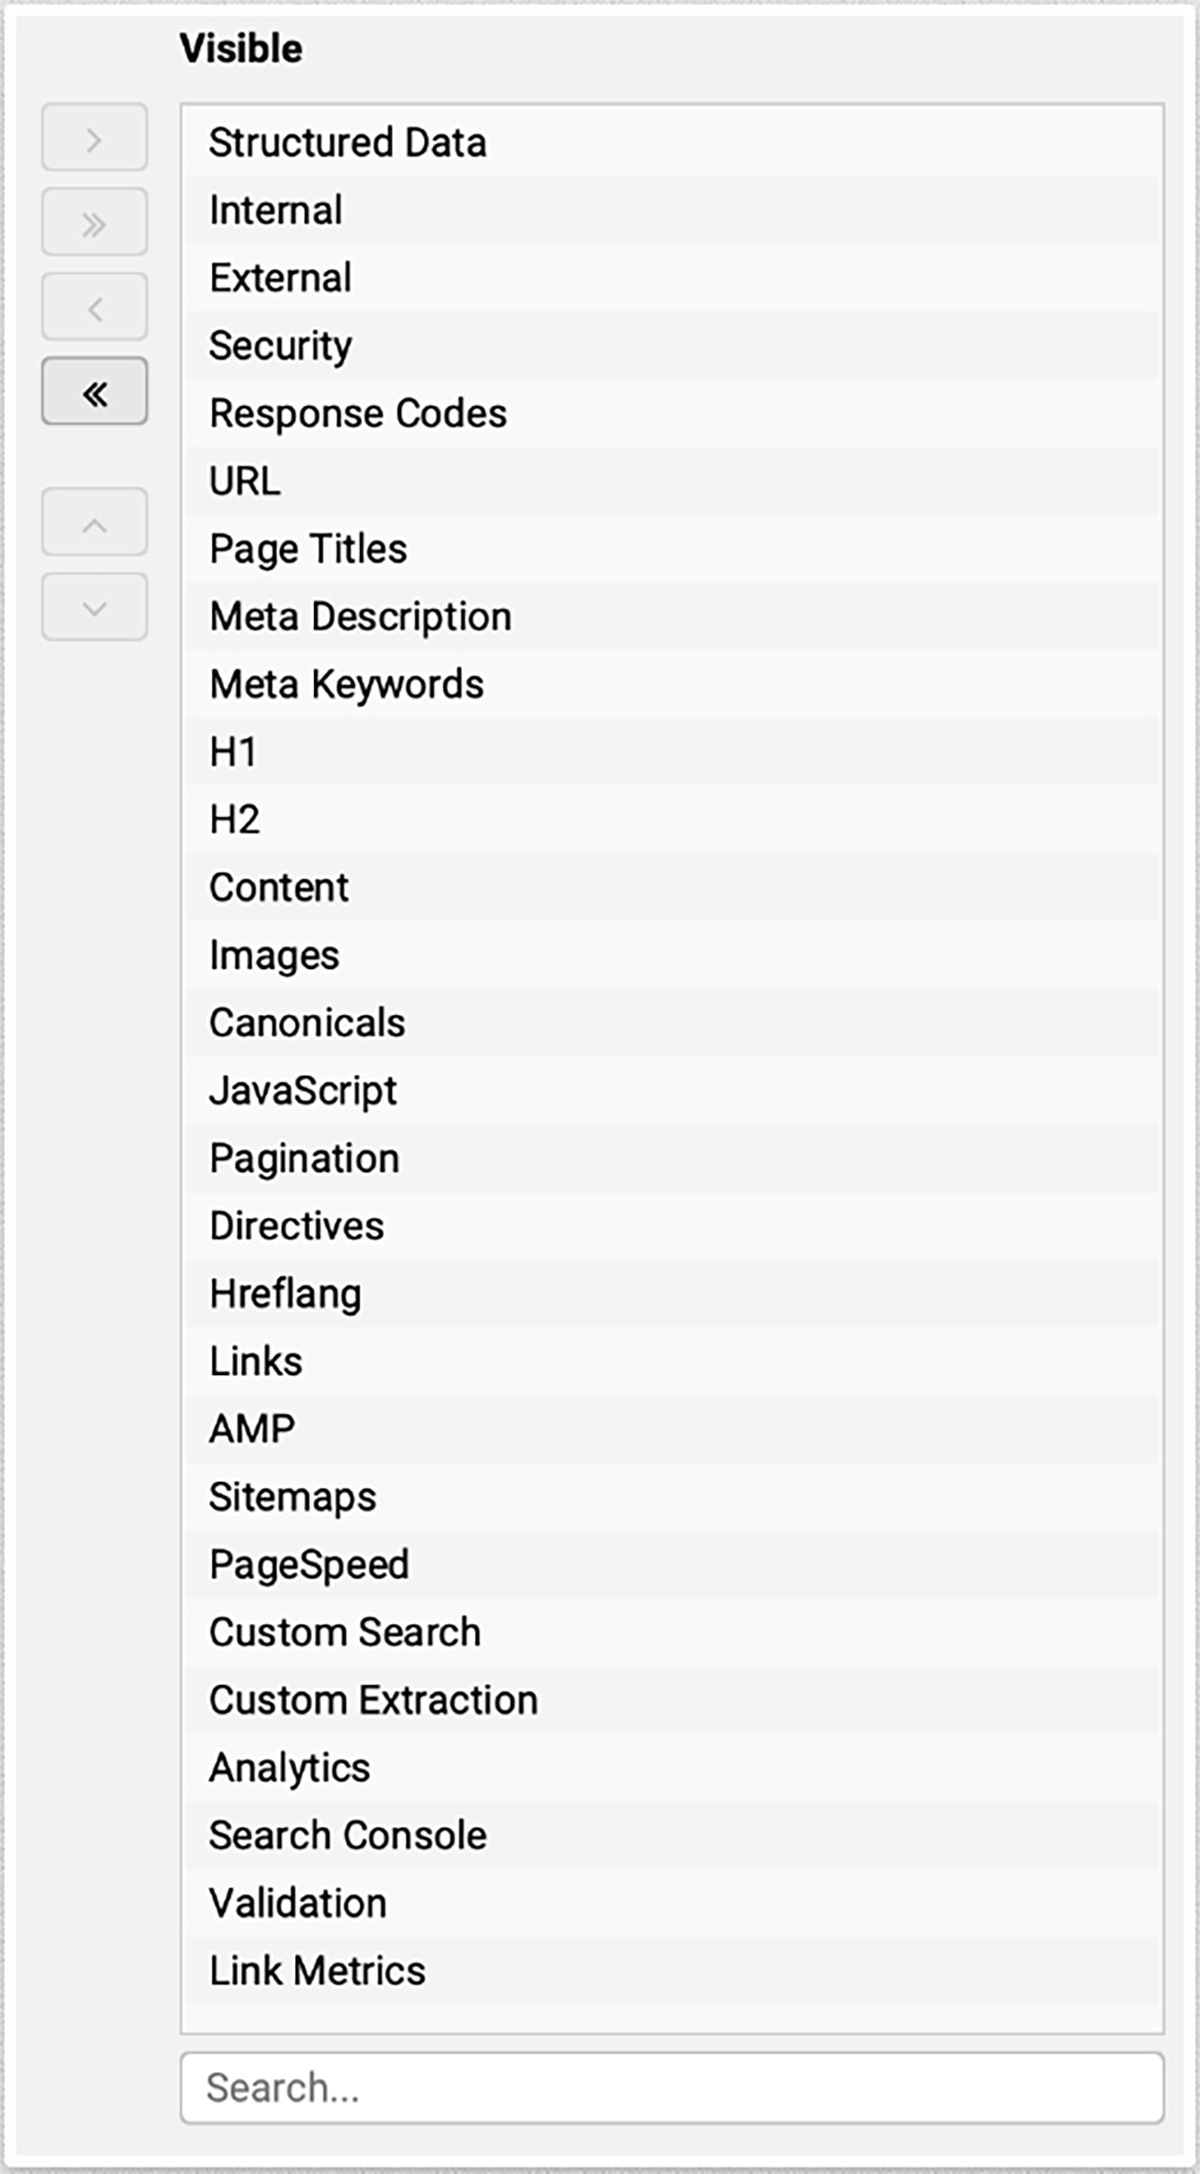The height and width of the screenshot is (2174, 1200).
Task: Click the double right arrow move-all button
Action: pyautogui.click(x=94, y=222)
